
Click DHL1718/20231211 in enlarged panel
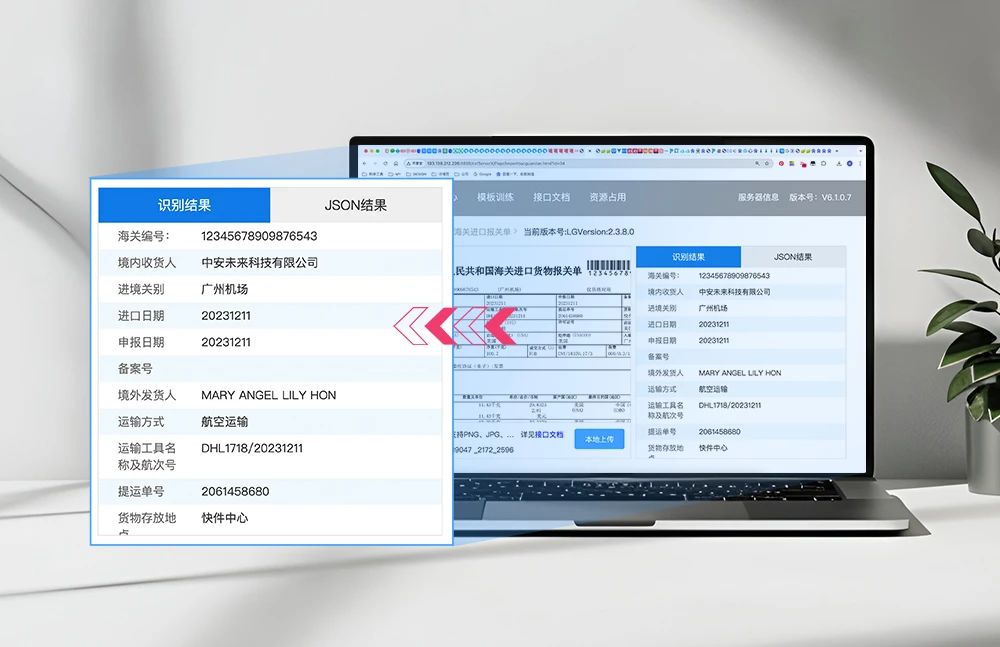coord(252,448)
